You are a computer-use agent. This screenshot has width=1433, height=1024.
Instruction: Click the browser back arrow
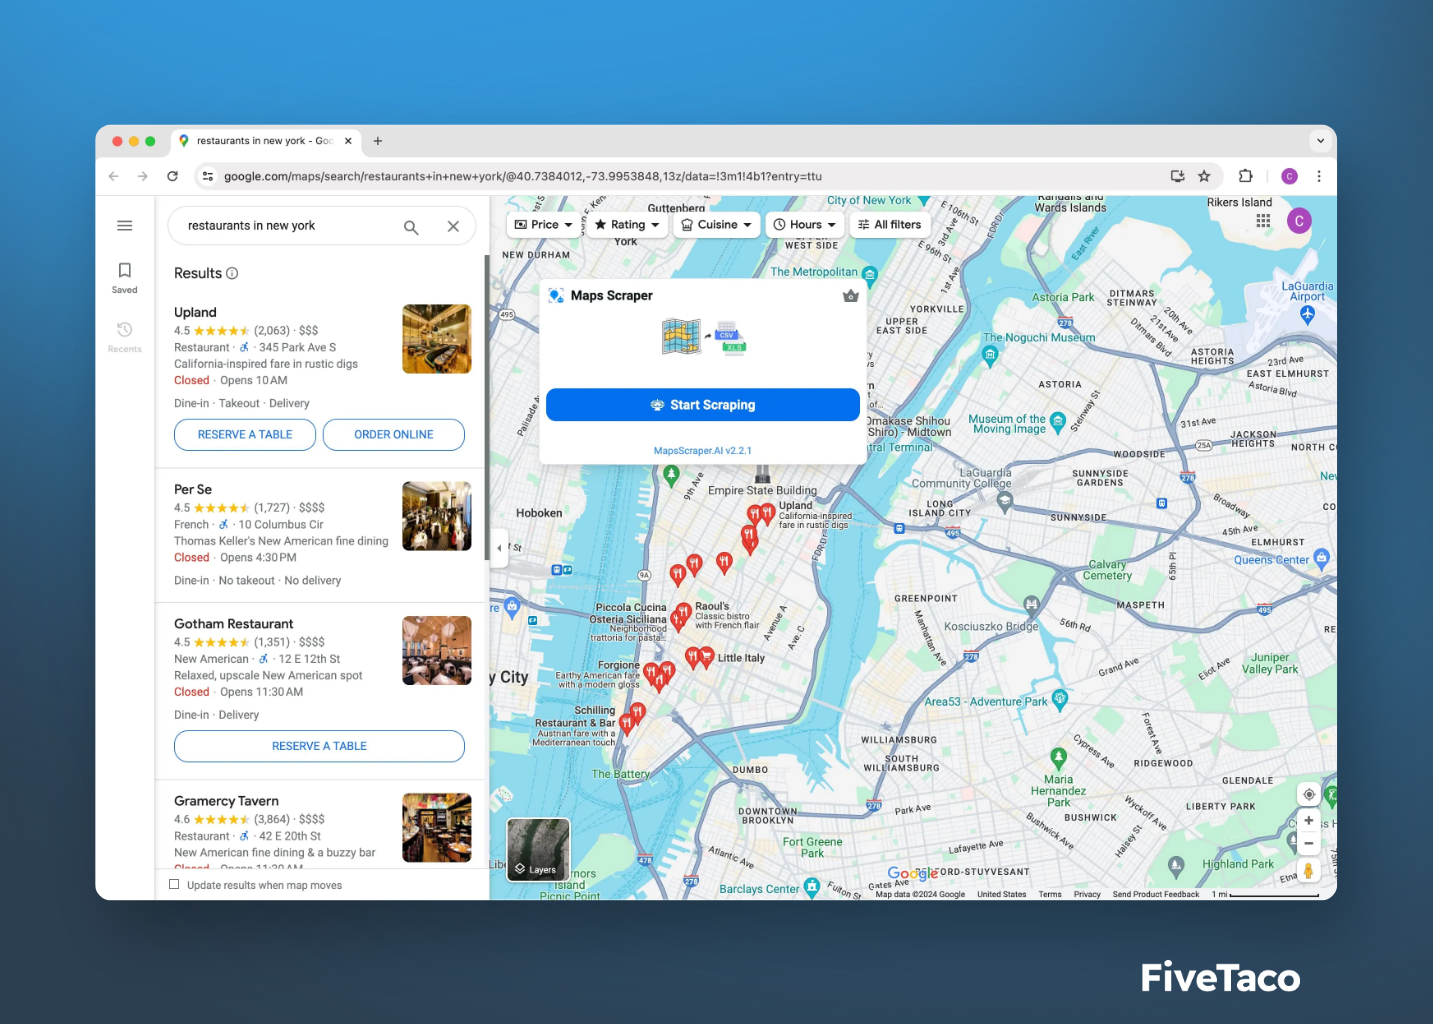[x=114, y=176]
